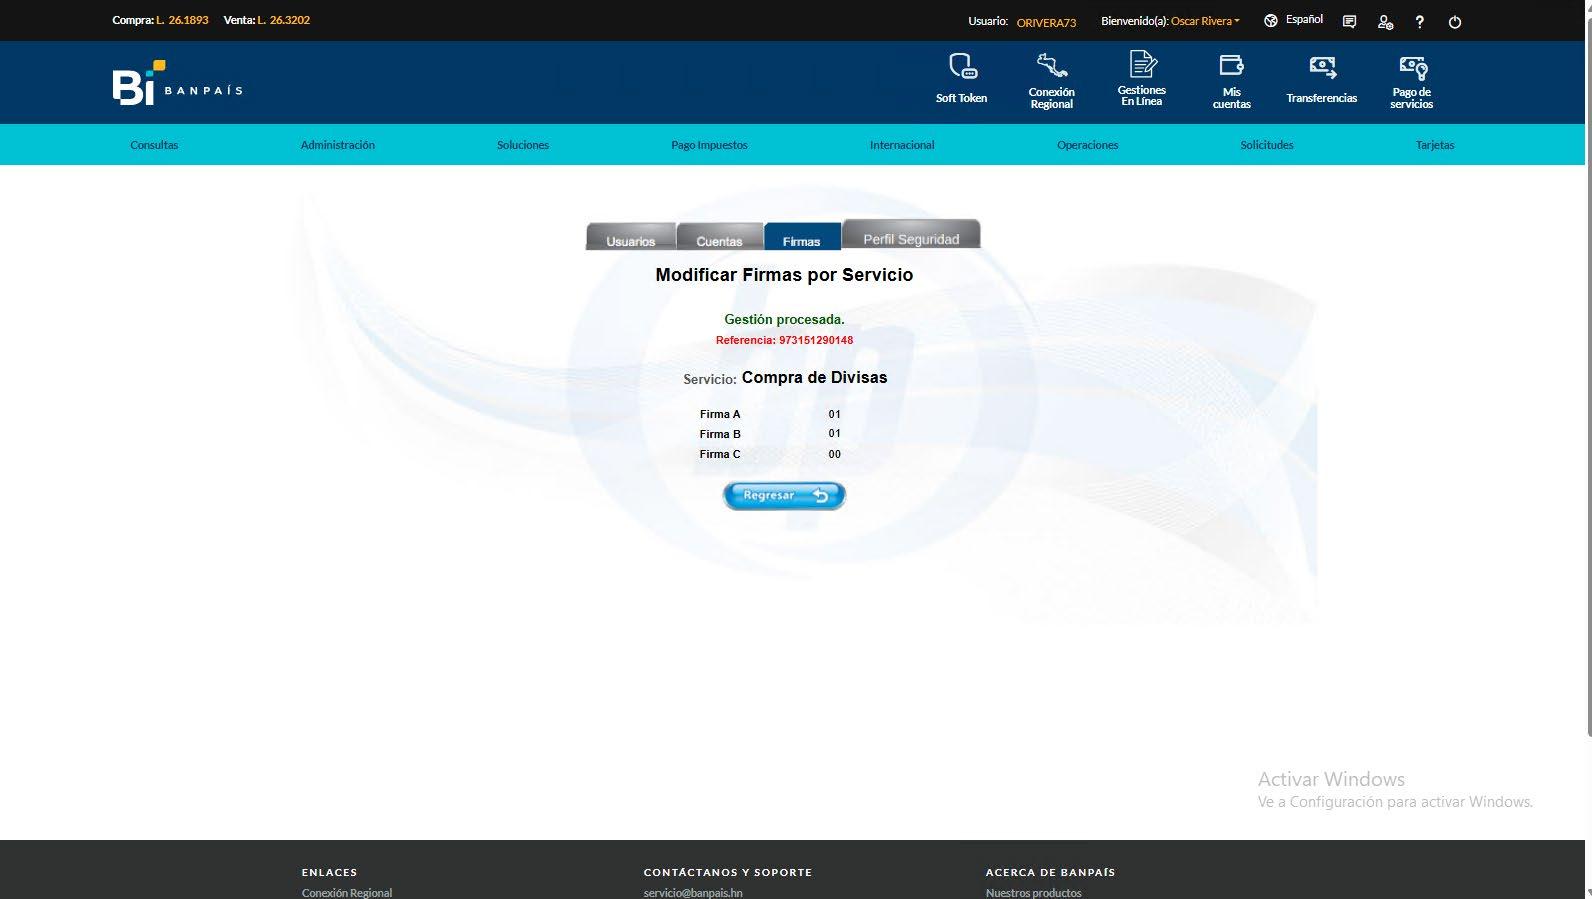1592x899 pixels.
Task: Open Conexión Regional icon
Action: (x=1051, y=66)
